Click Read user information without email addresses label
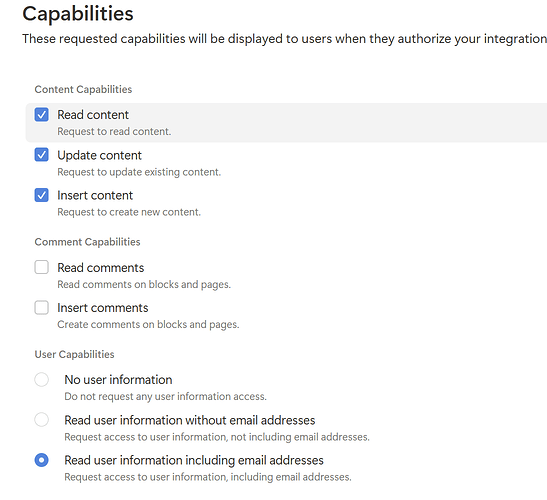This screenshot has width=547, height=500. (190, 420)
